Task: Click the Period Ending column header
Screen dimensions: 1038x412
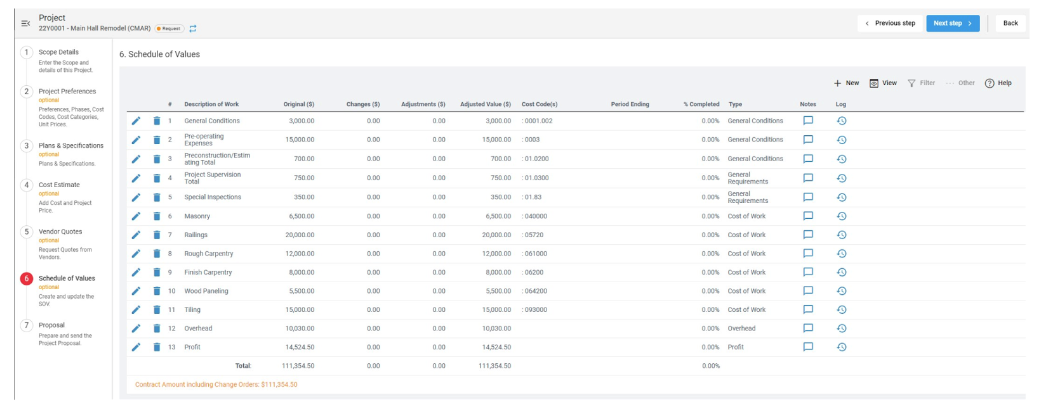Action: click(630, 104)
